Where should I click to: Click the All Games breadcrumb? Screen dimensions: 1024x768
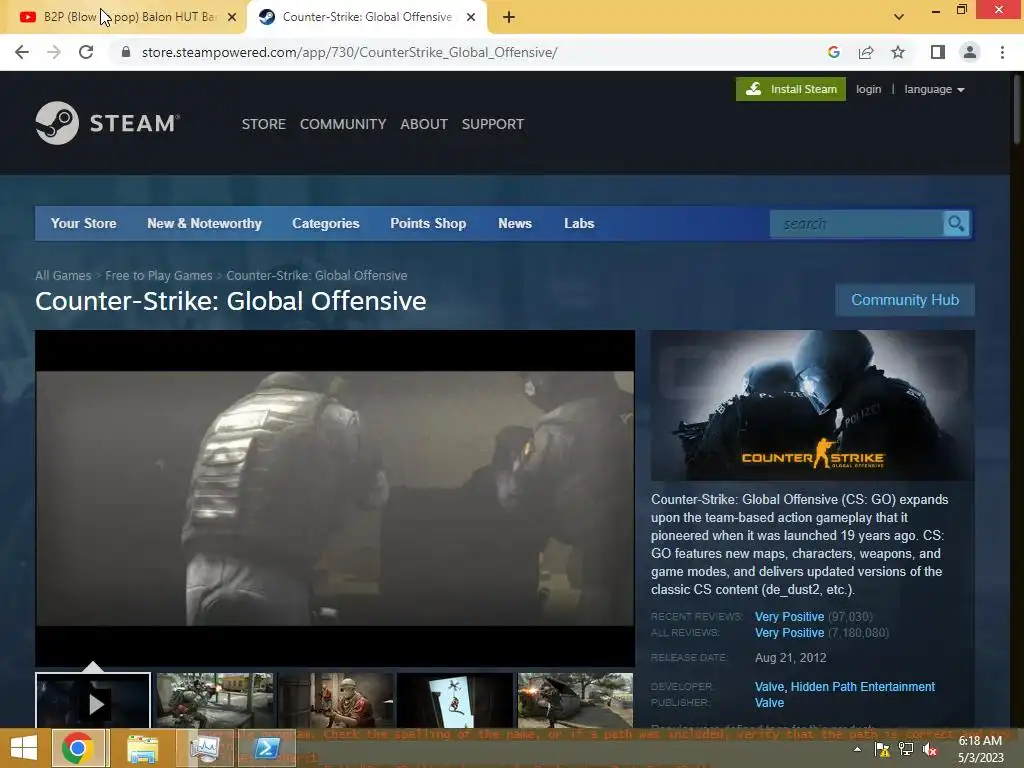tap(63, 276)
